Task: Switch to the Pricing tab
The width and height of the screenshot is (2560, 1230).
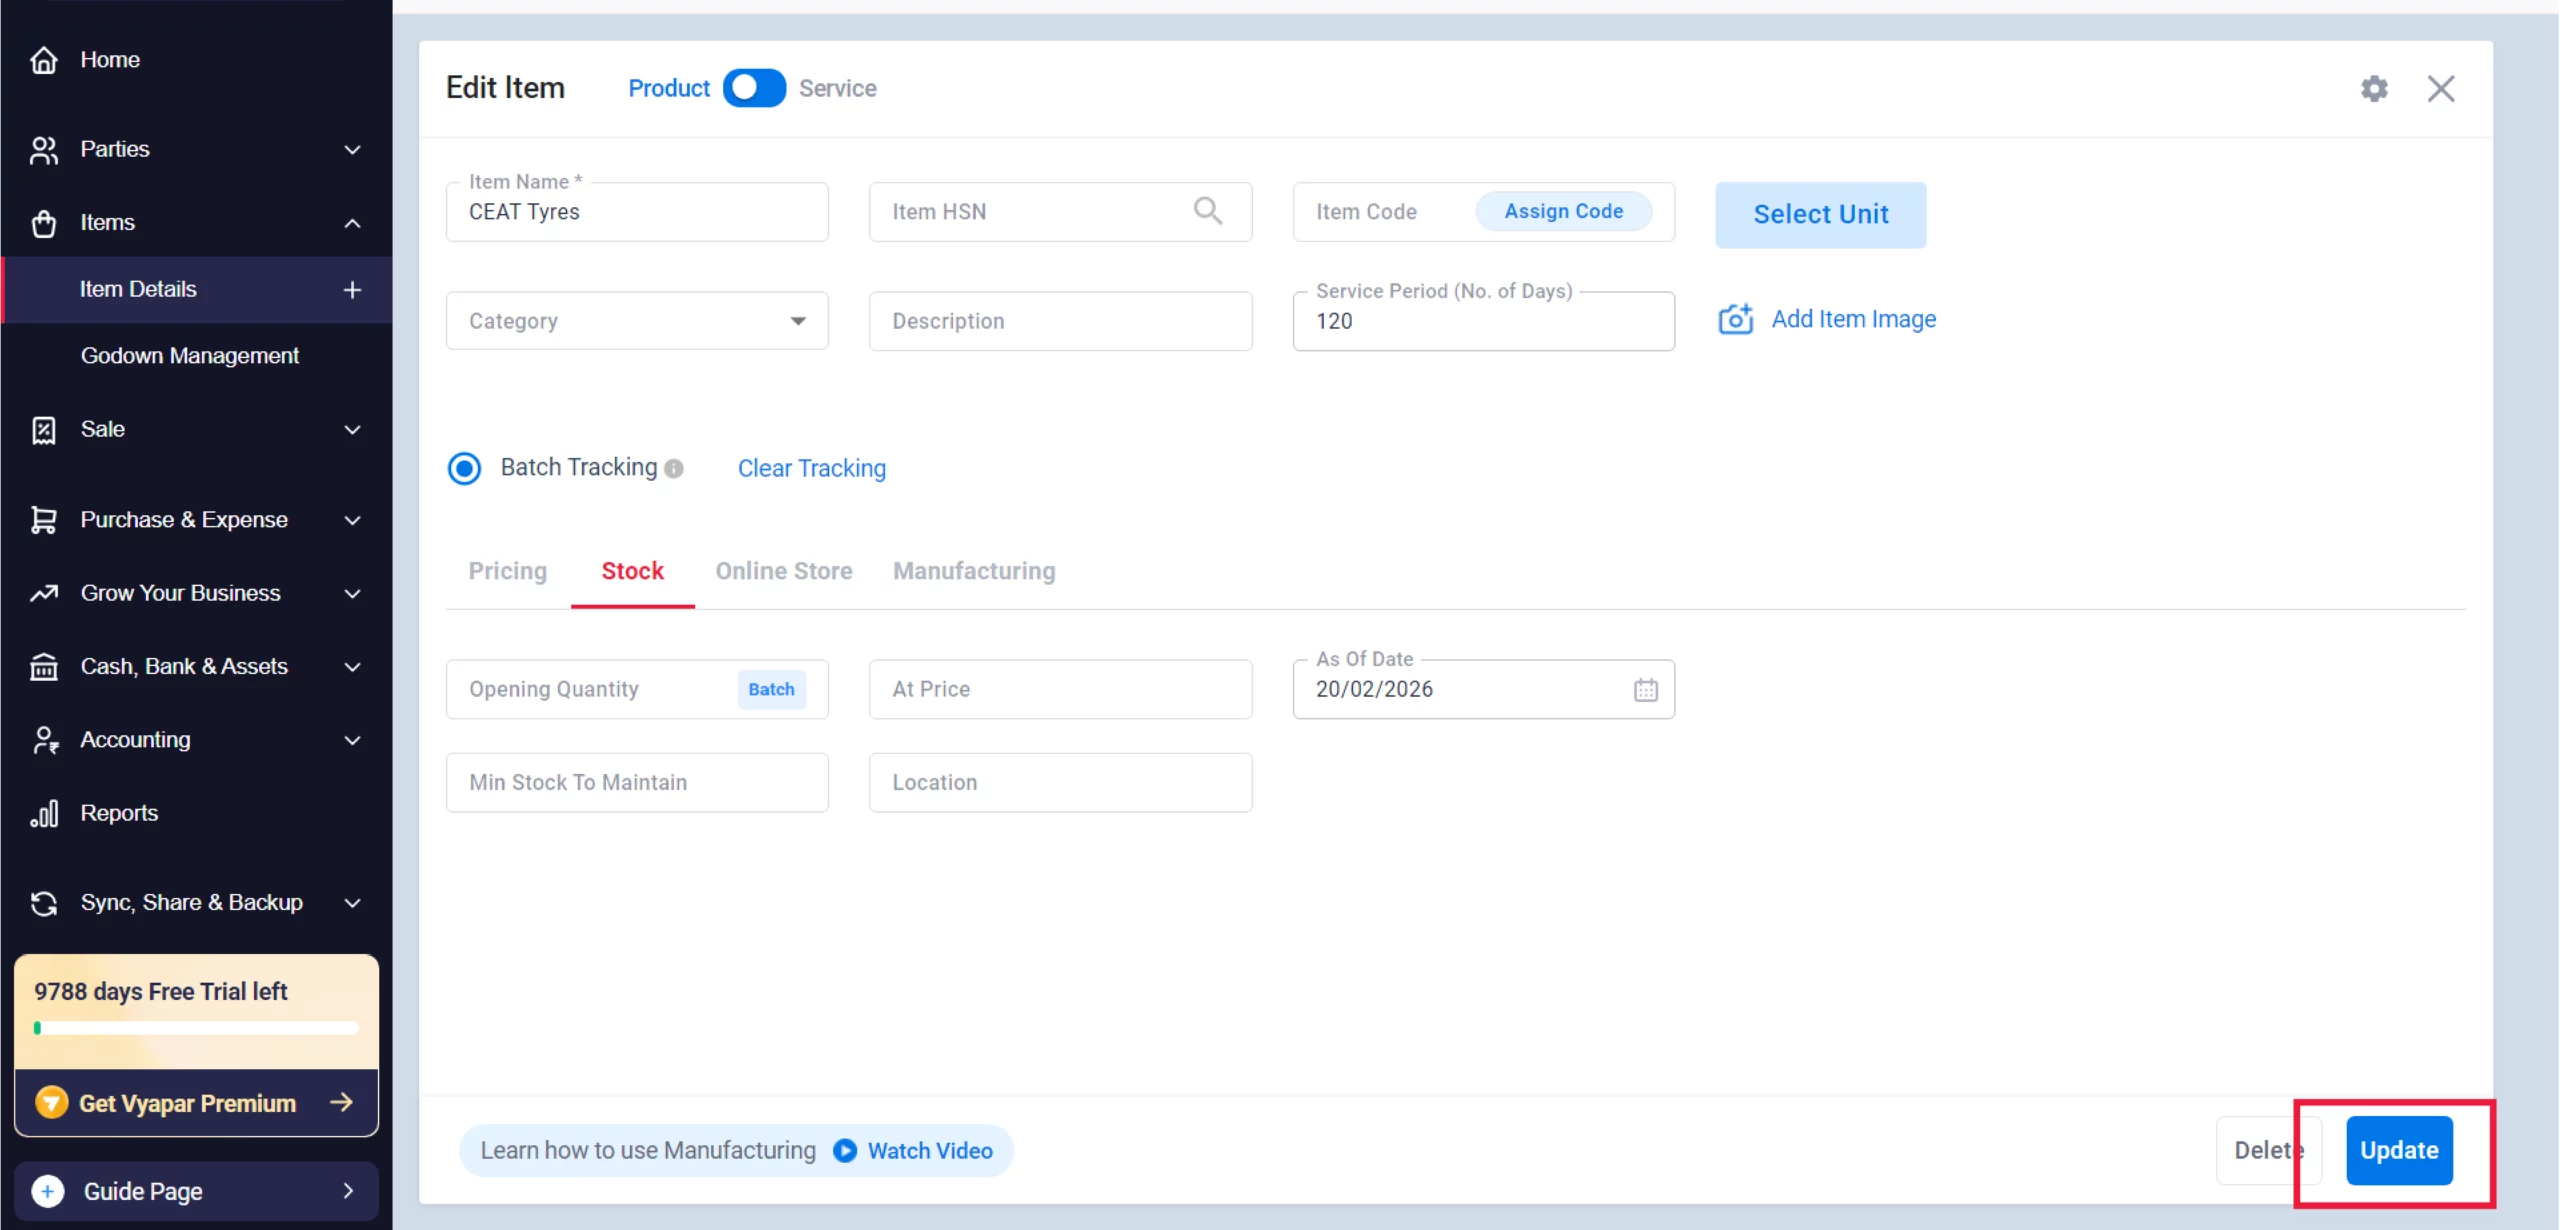Action: 508,571
